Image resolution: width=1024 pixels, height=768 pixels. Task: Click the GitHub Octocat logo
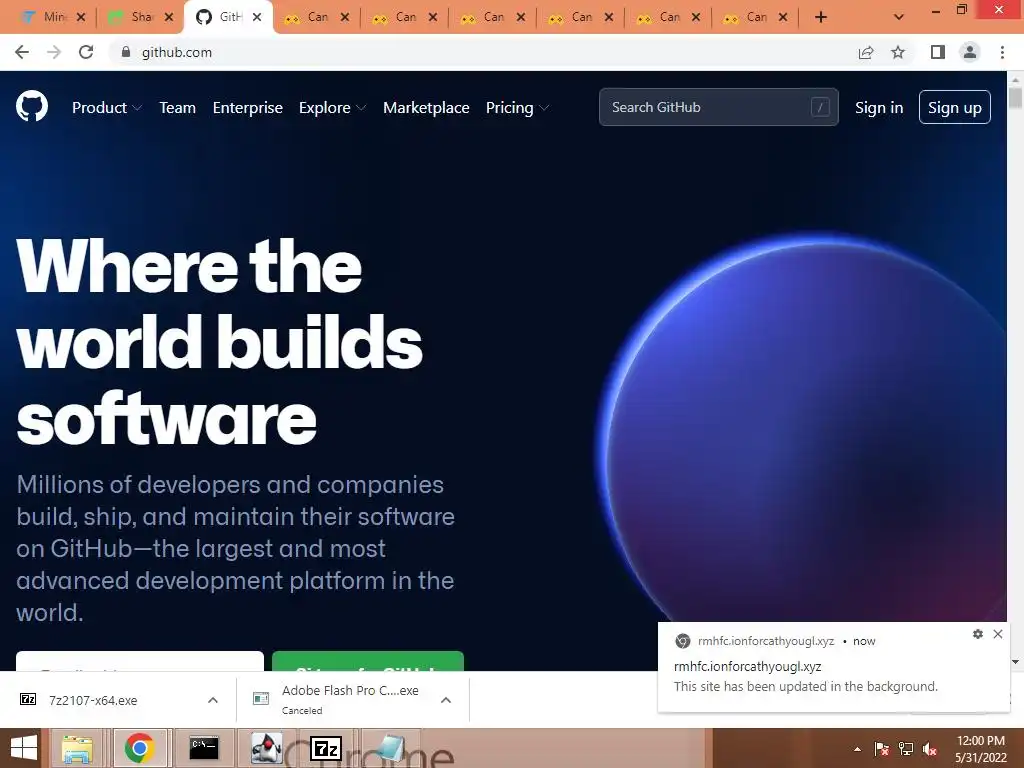click(x=32, y=106)
